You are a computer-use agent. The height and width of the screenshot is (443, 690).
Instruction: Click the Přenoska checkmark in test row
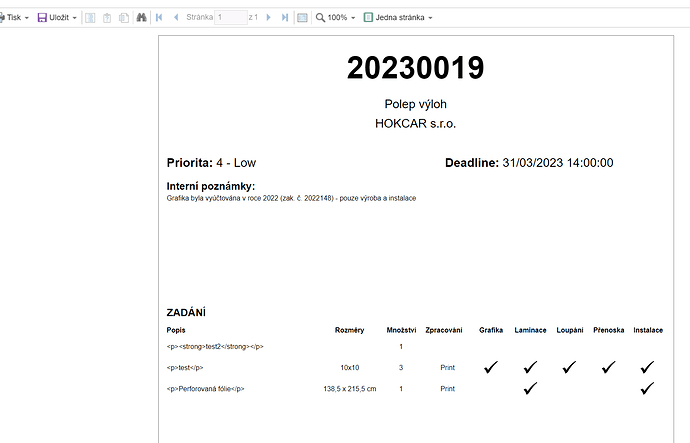tap(609, 367)
